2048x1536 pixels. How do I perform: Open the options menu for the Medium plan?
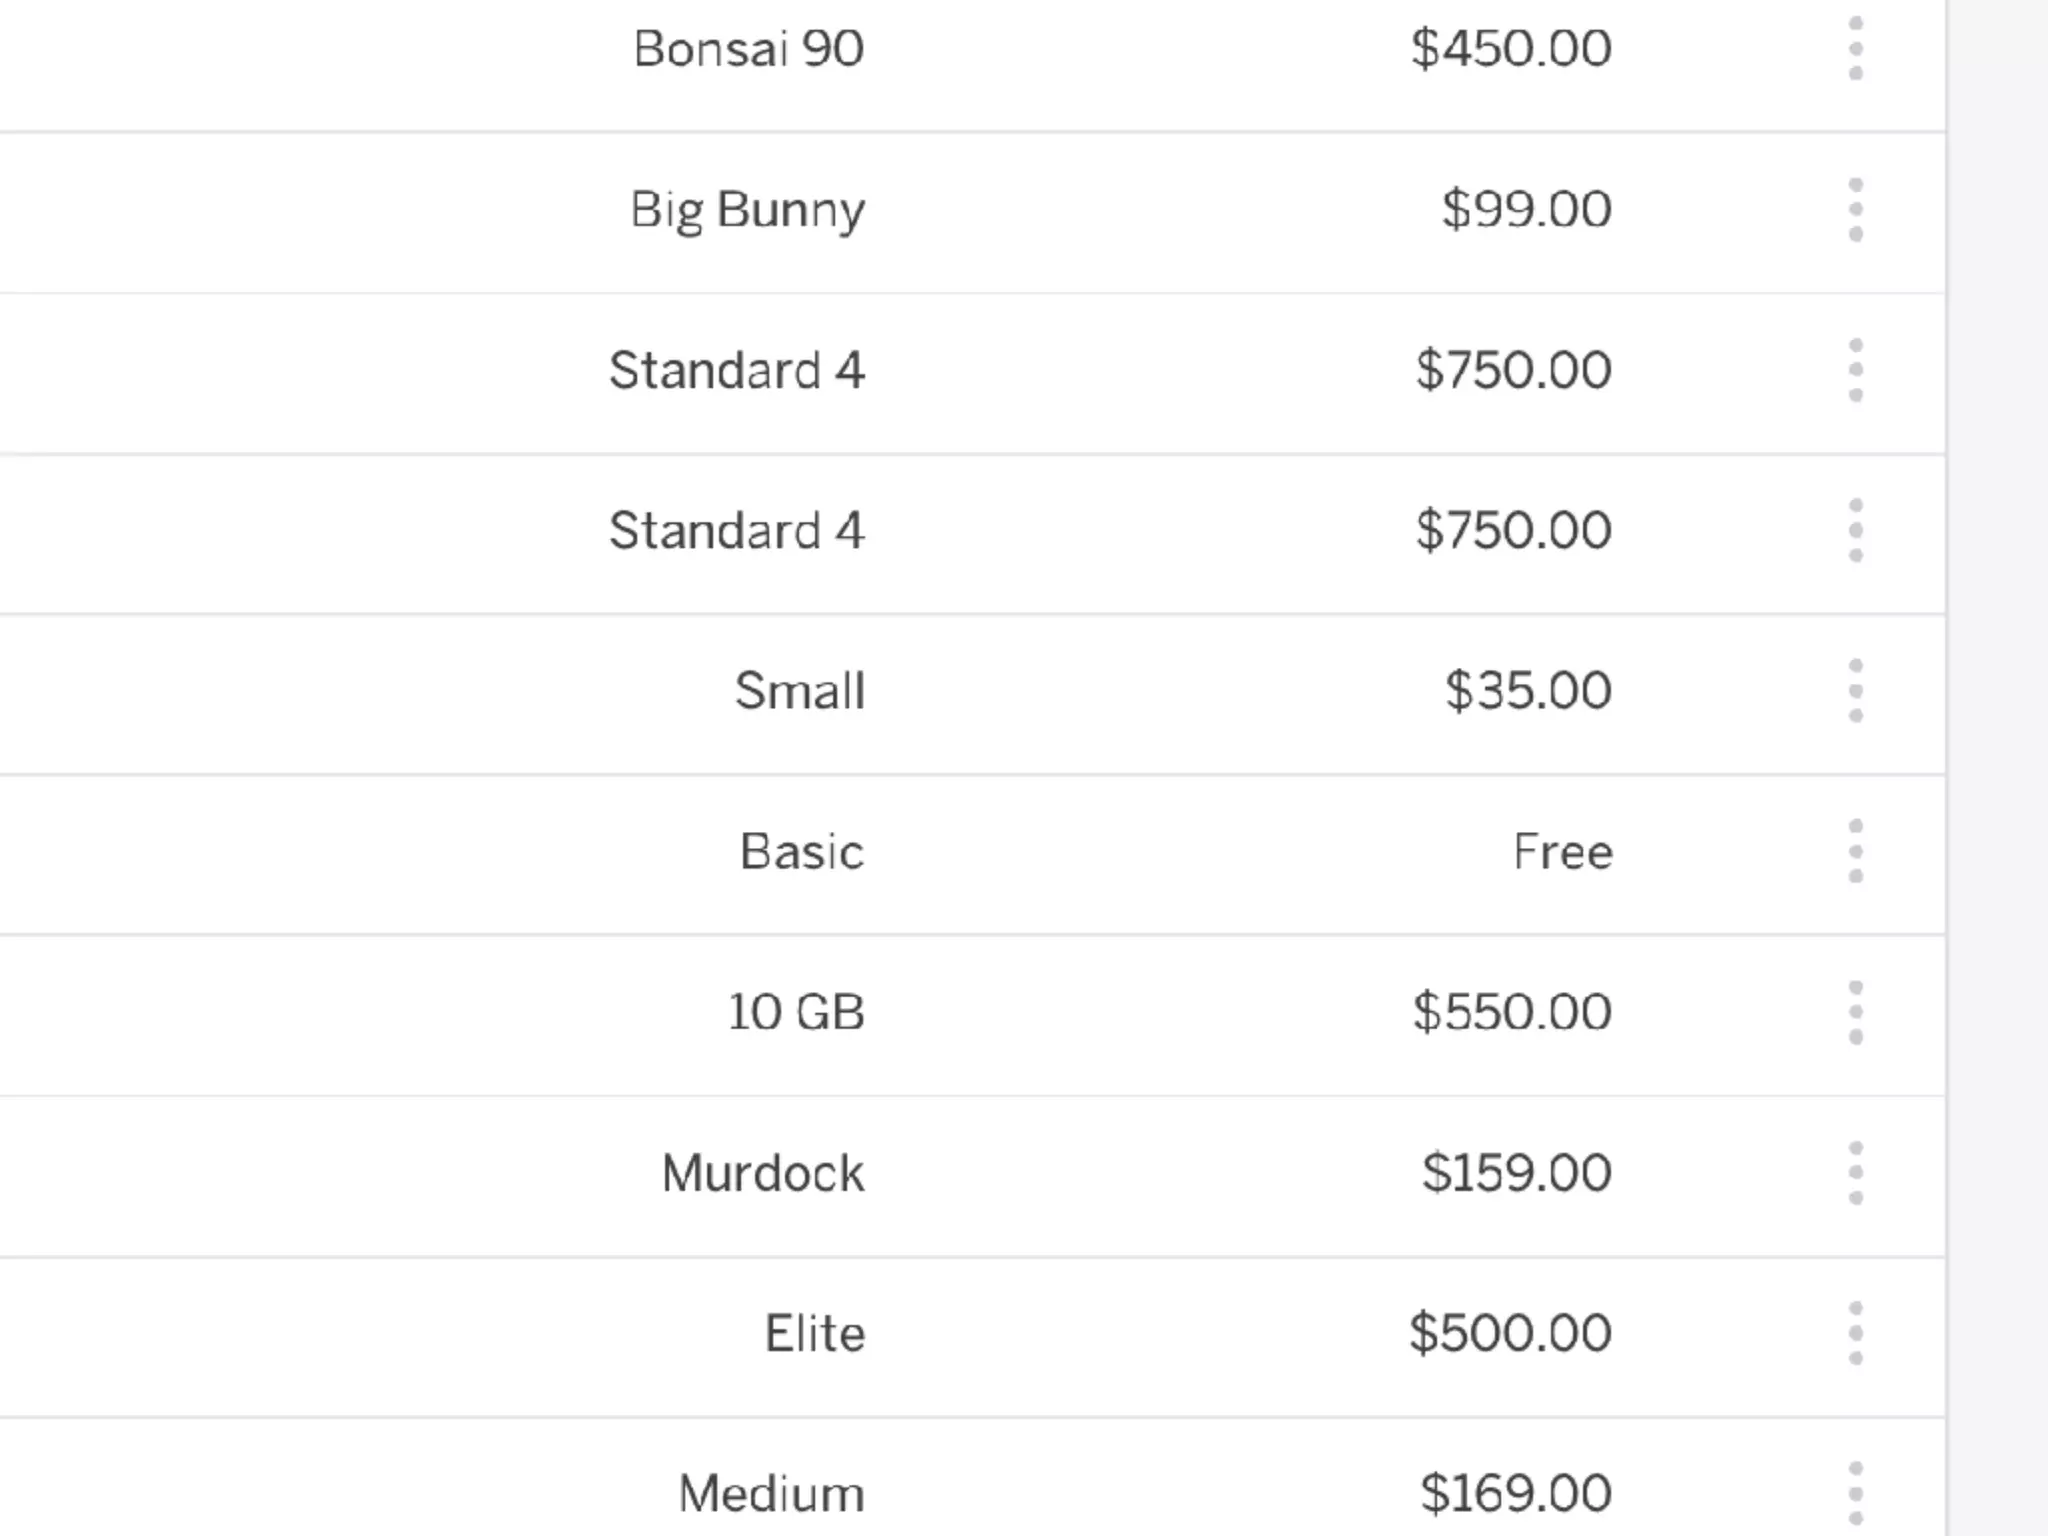tap(1855, 1494)
